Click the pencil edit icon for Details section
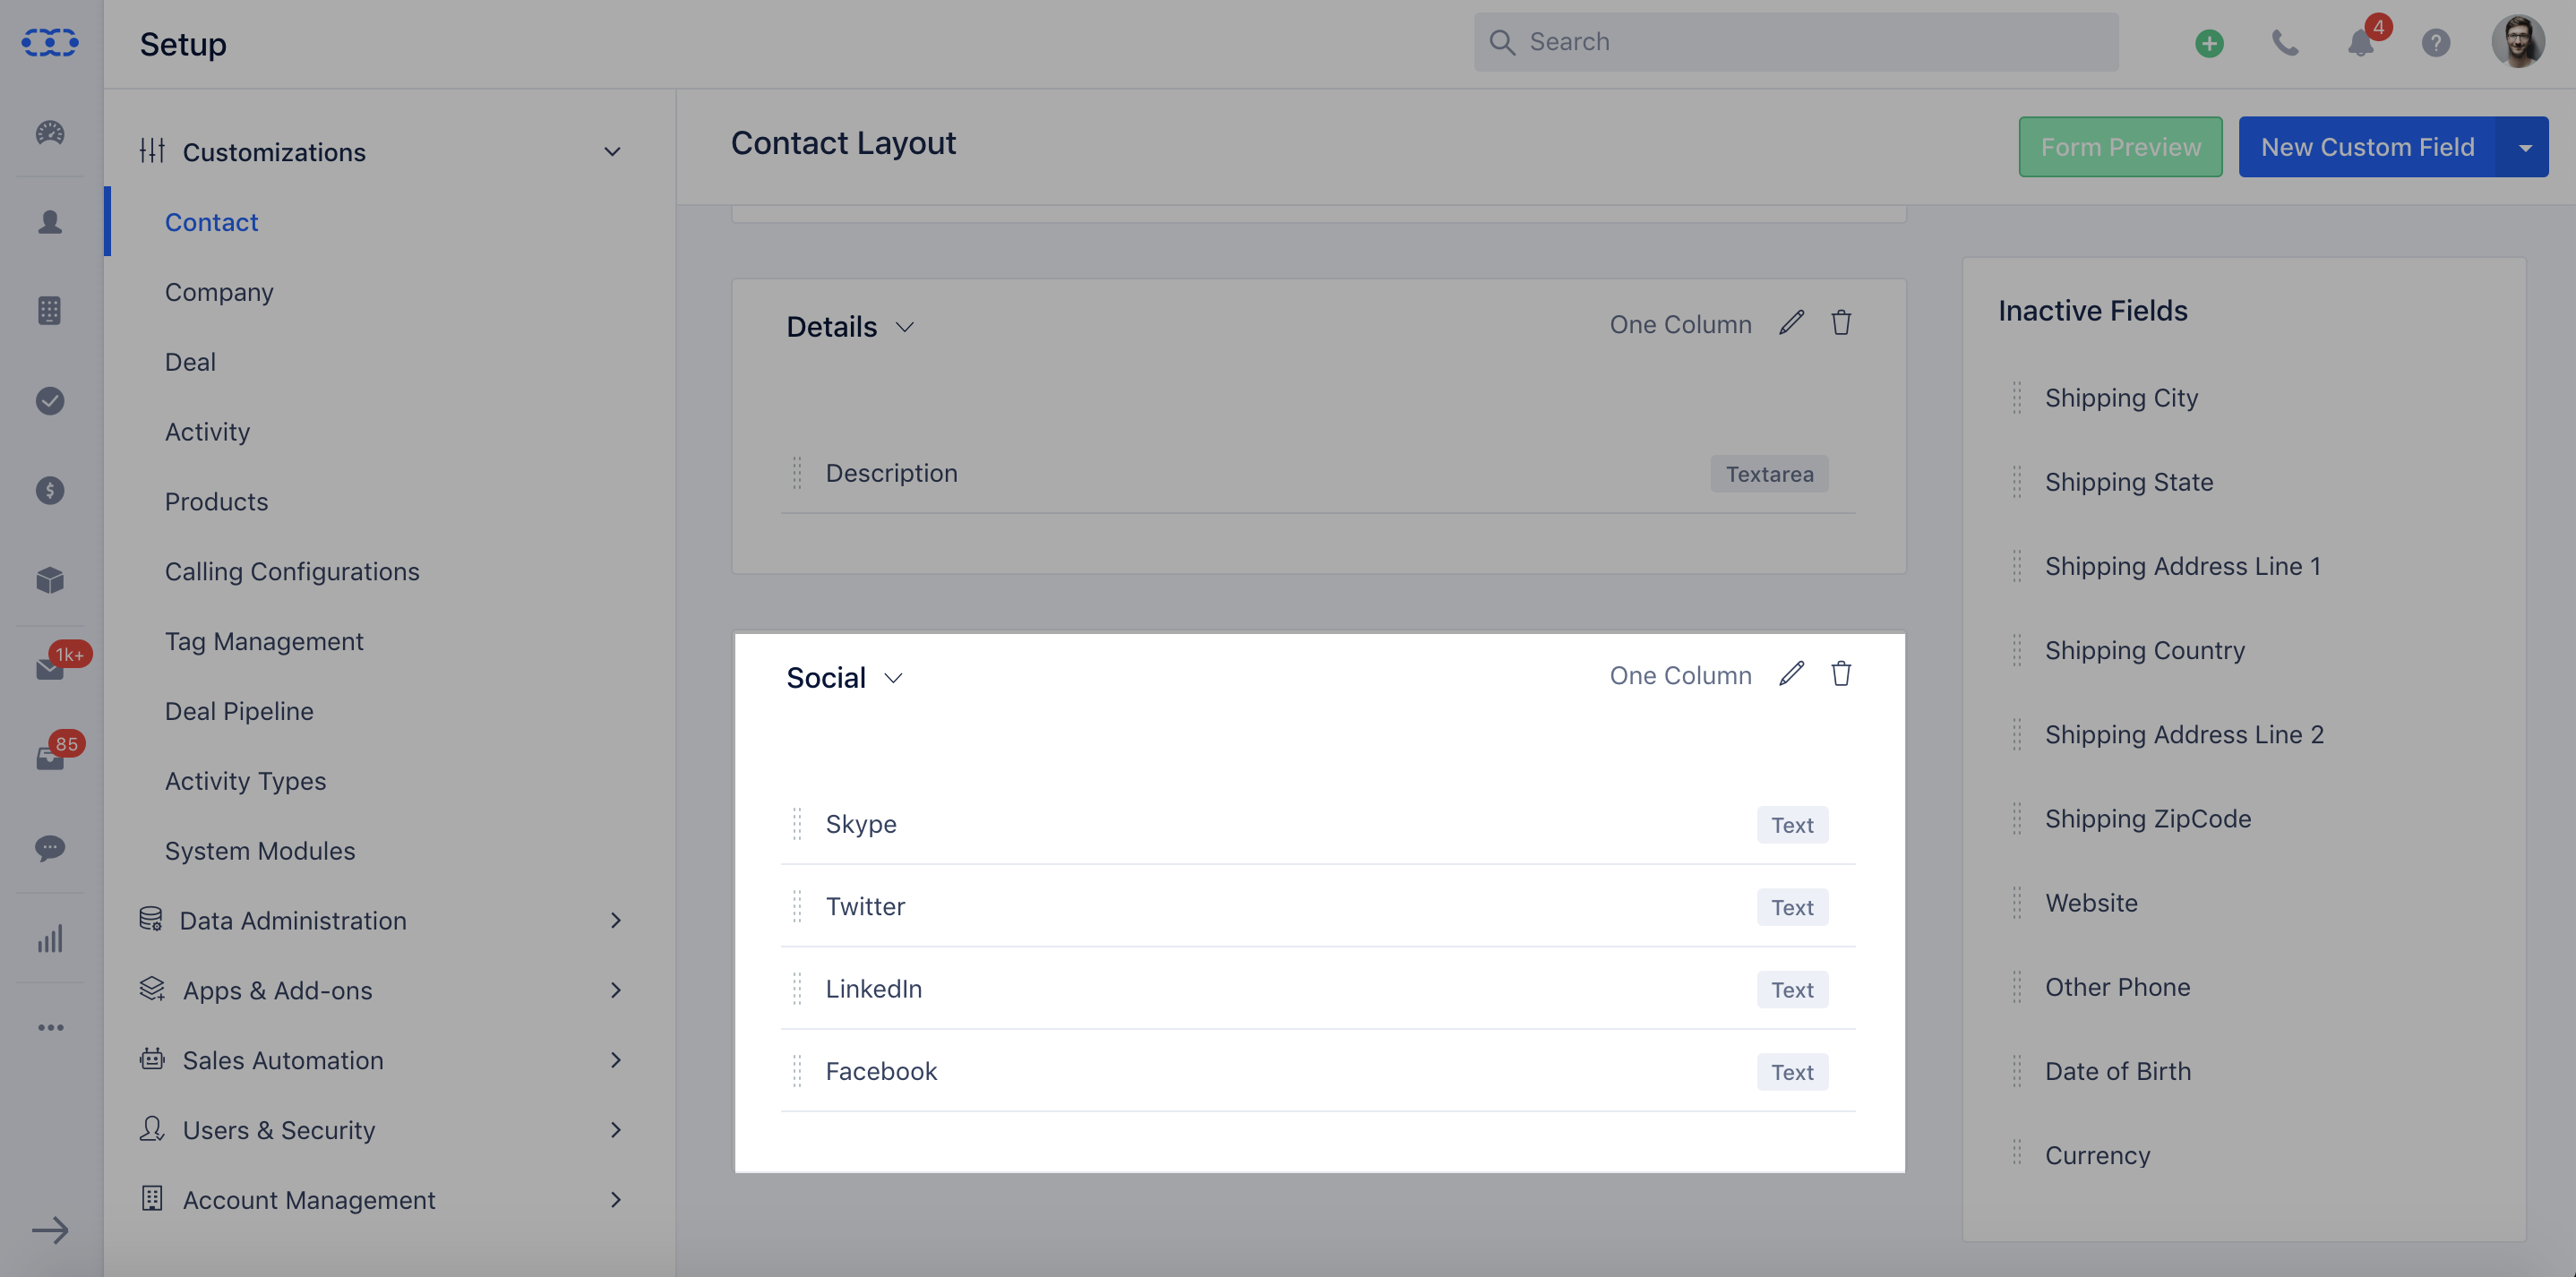 (1791, 323)
